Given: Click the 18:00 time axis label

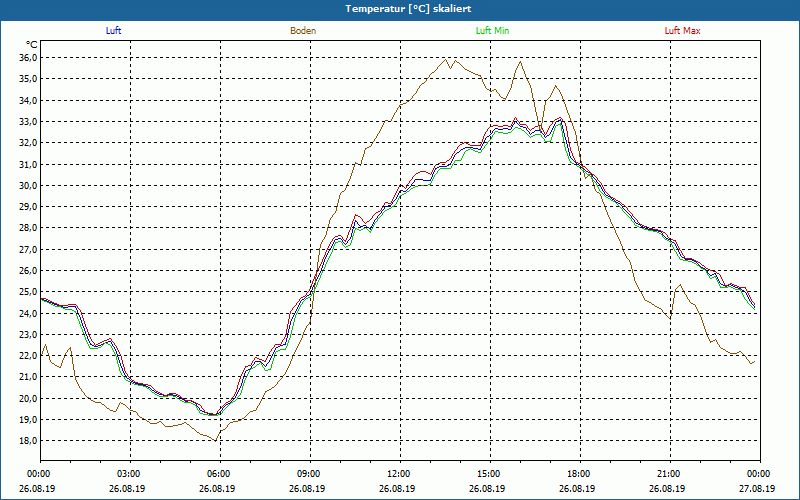Looking at the screenshot, I should coord(580,474).
